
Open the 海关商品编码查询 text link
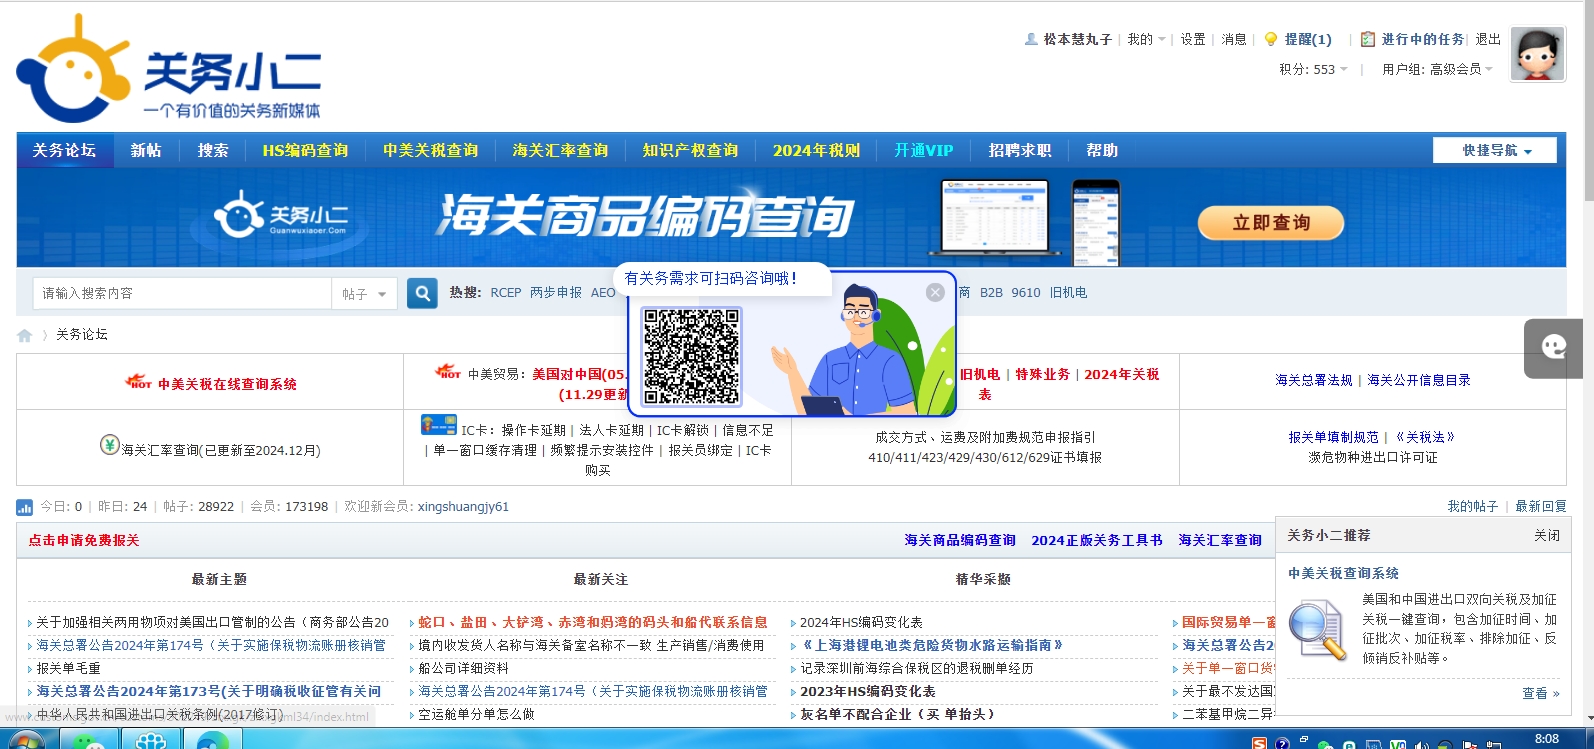coord(960,540)
